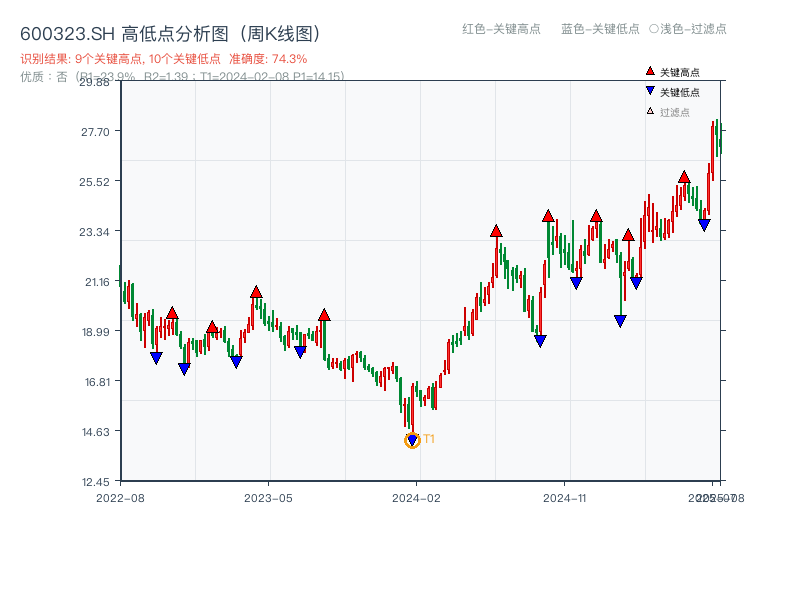Viewport: 800px width, 600px height.
Task: Click the hollow 过滤点 legend triangle
Action: (x=650, y=111)
